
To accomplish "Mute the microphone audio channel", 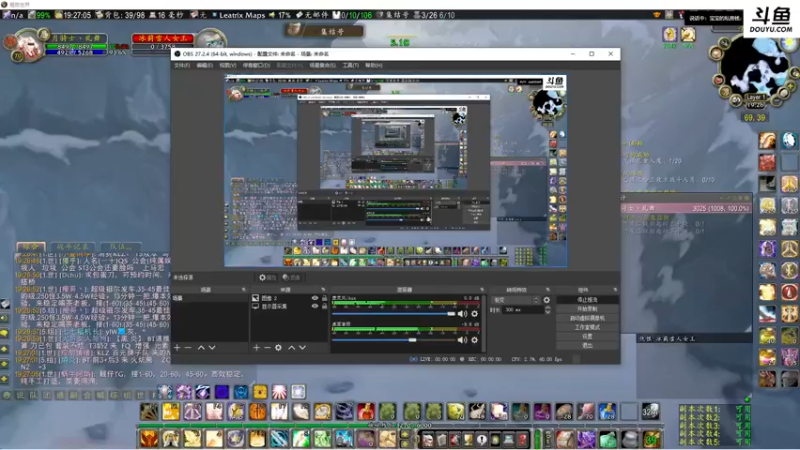I will 462,314.
